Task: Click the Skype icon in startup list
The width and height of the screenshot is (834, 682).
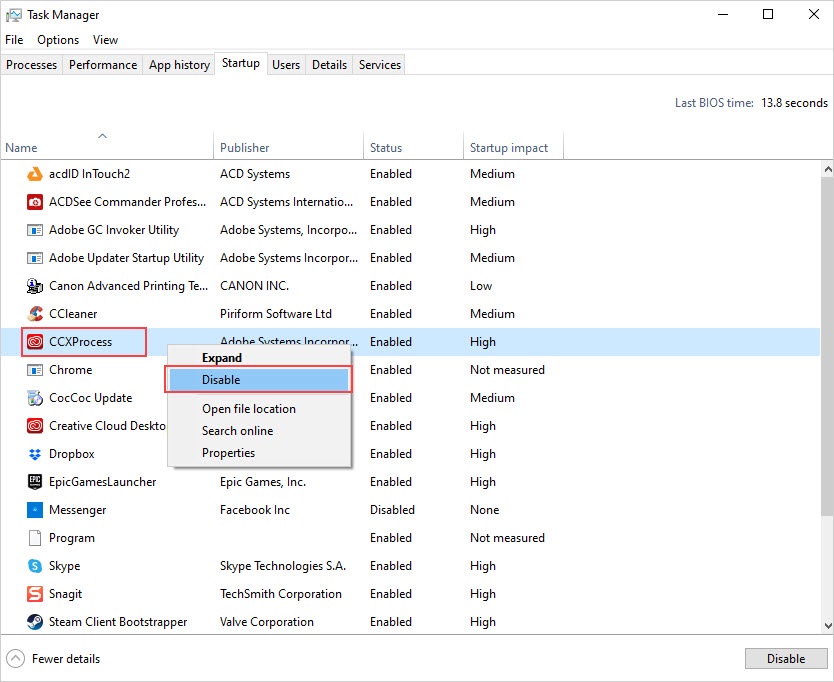Action: coord(34,566)
